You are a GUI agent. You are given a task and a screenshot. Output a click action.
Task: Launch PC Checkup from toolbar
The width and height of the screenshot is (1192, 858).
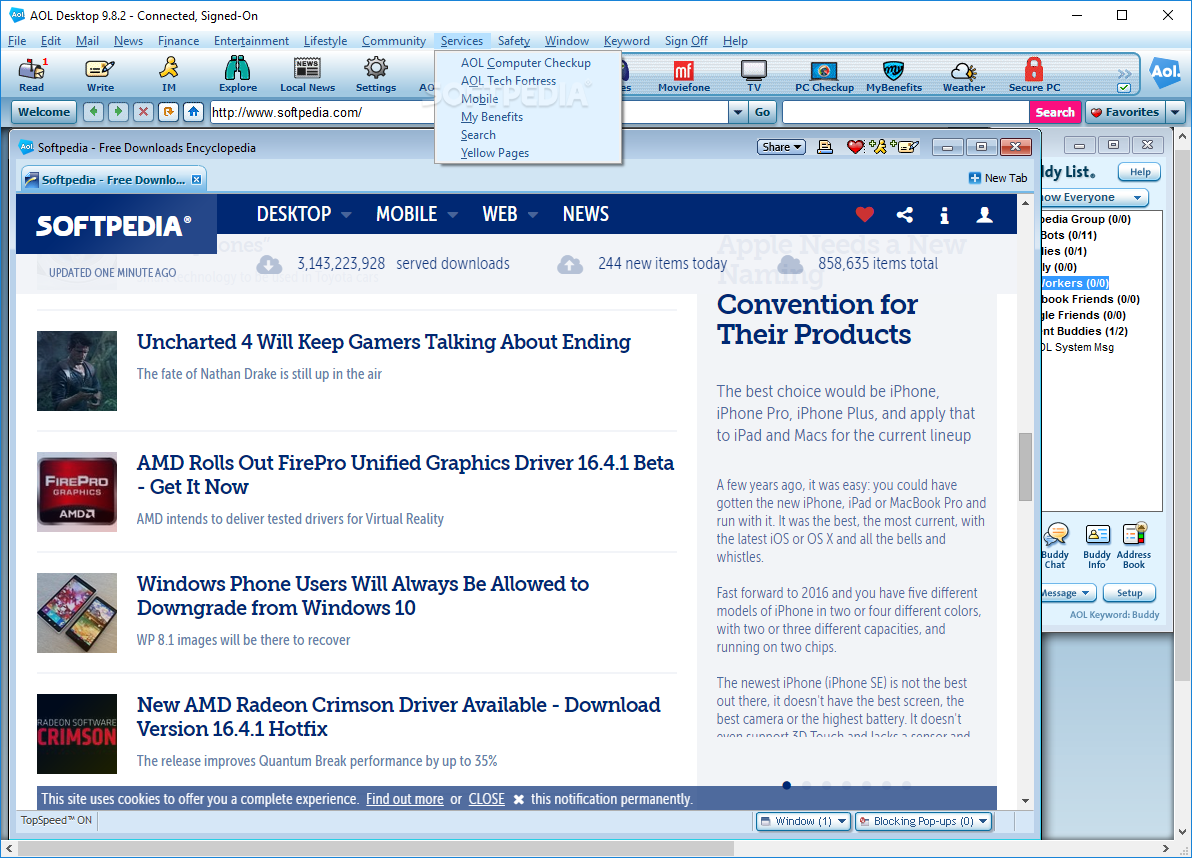click(x=824, y=74)
